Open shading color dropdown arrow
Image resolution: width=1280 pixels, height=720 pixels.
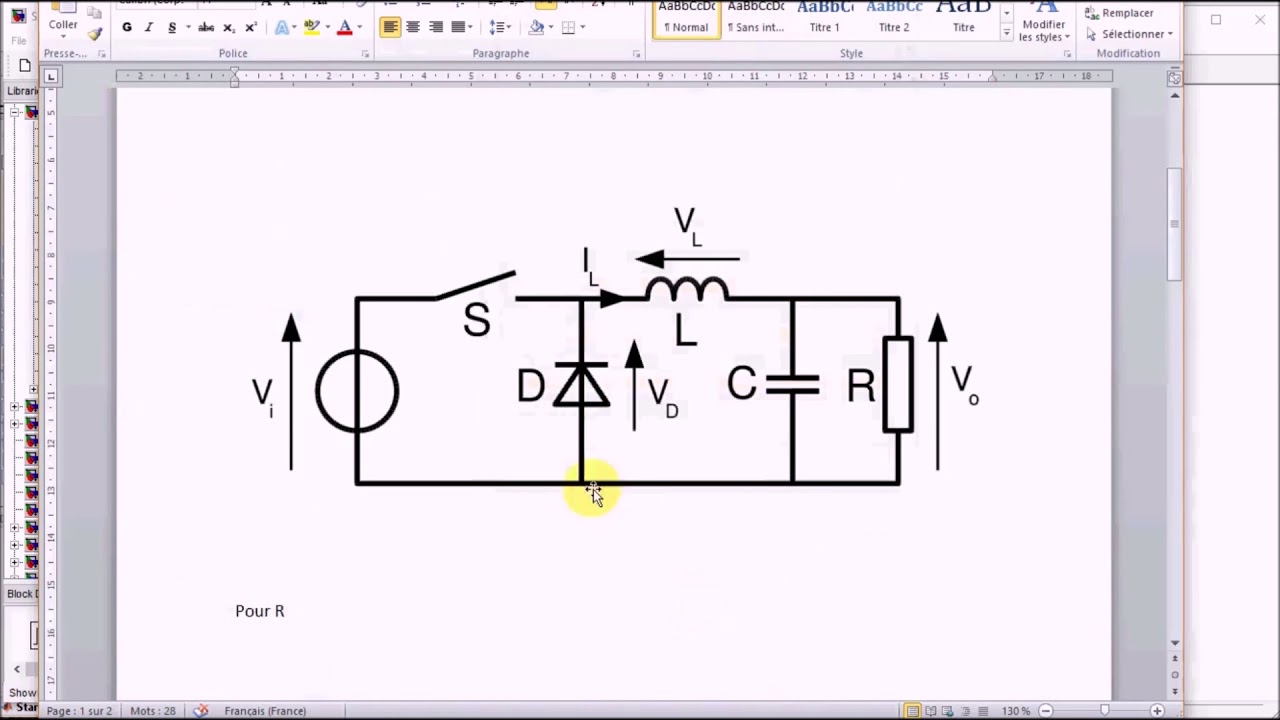click(552, 27)
